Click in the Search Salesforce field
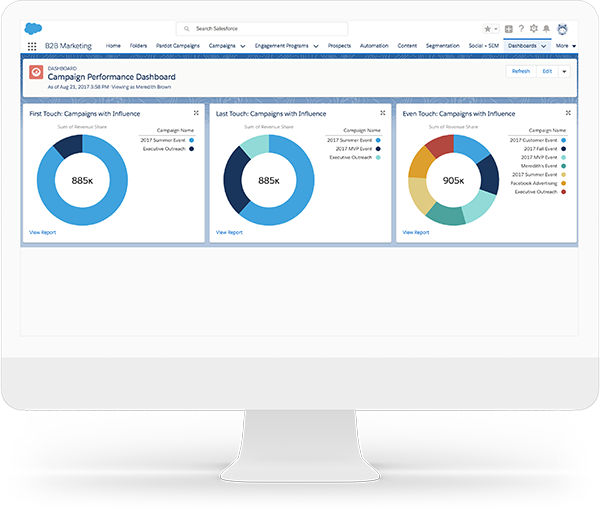 [262, 29]
